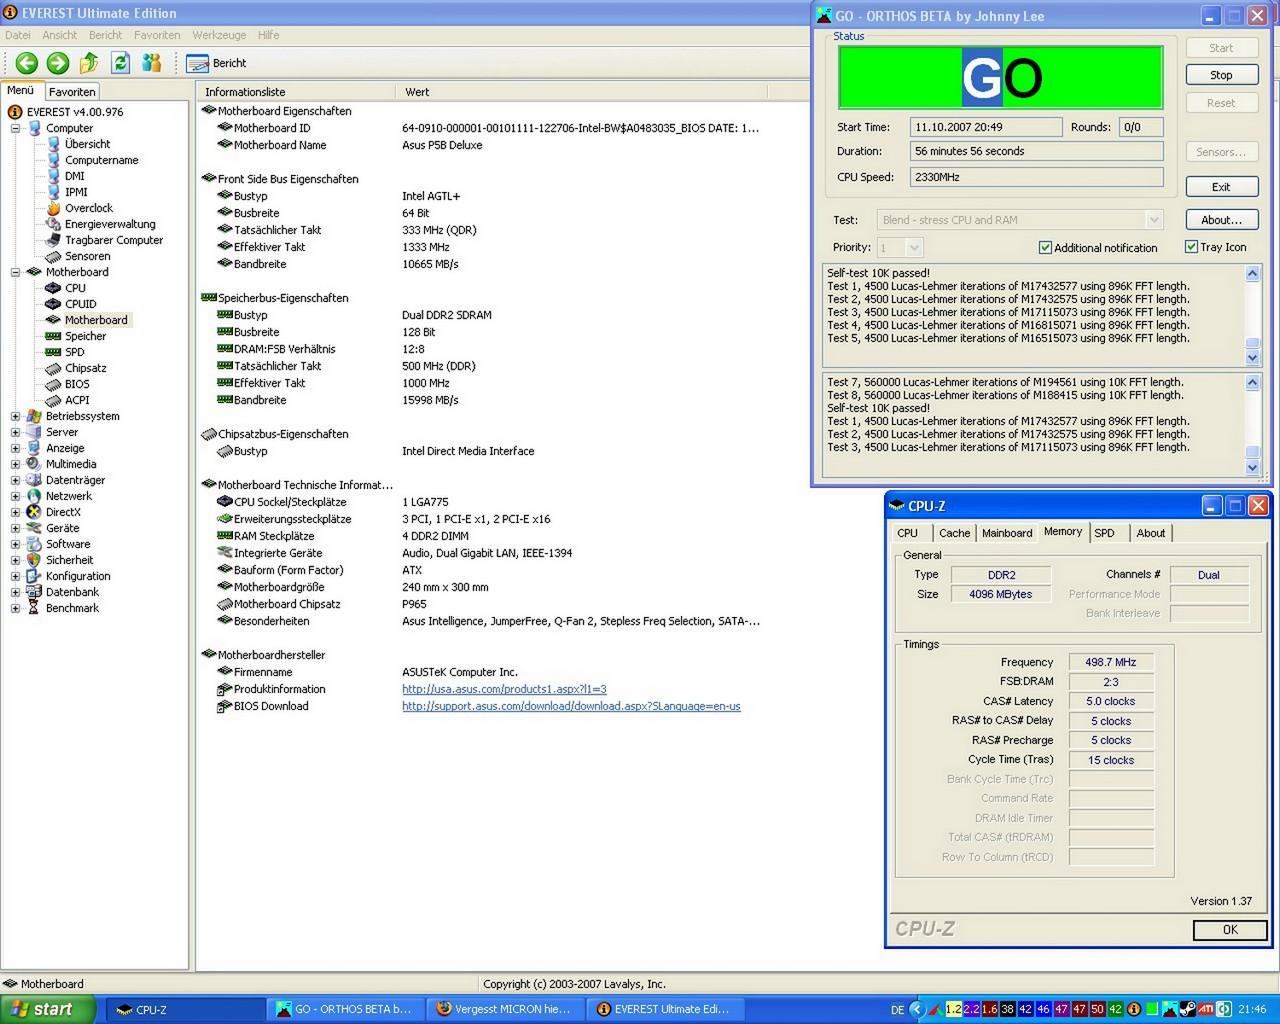Select Computername tree item
The image size is (1280, 1024).
pos(101,160)
